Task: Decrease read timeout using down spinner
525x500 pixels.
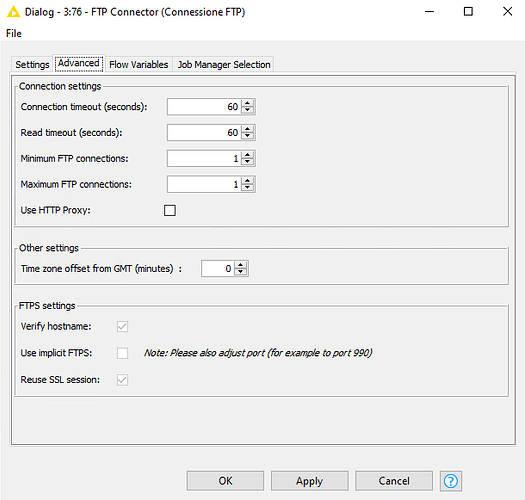Action: coord(247,136)
